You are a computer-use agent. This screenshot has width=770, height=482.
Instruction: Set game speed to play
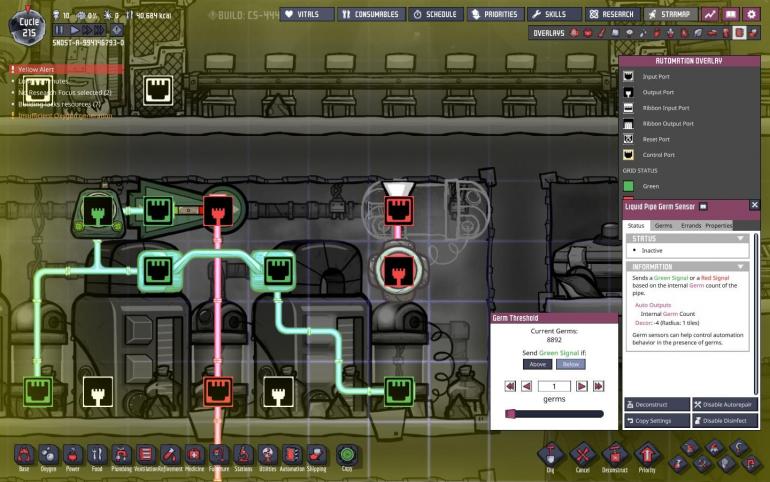click(x=75, y=30)
